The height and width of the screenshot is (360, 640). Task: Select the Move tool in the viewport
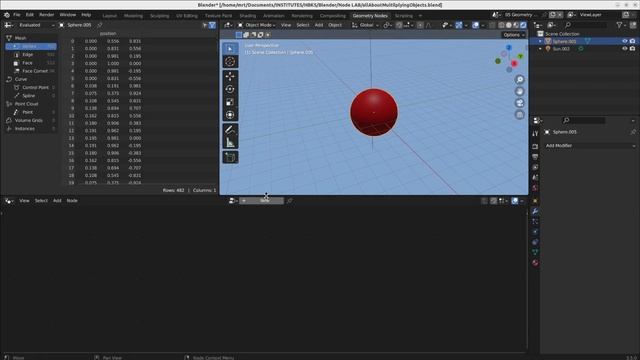click(230, 76)
